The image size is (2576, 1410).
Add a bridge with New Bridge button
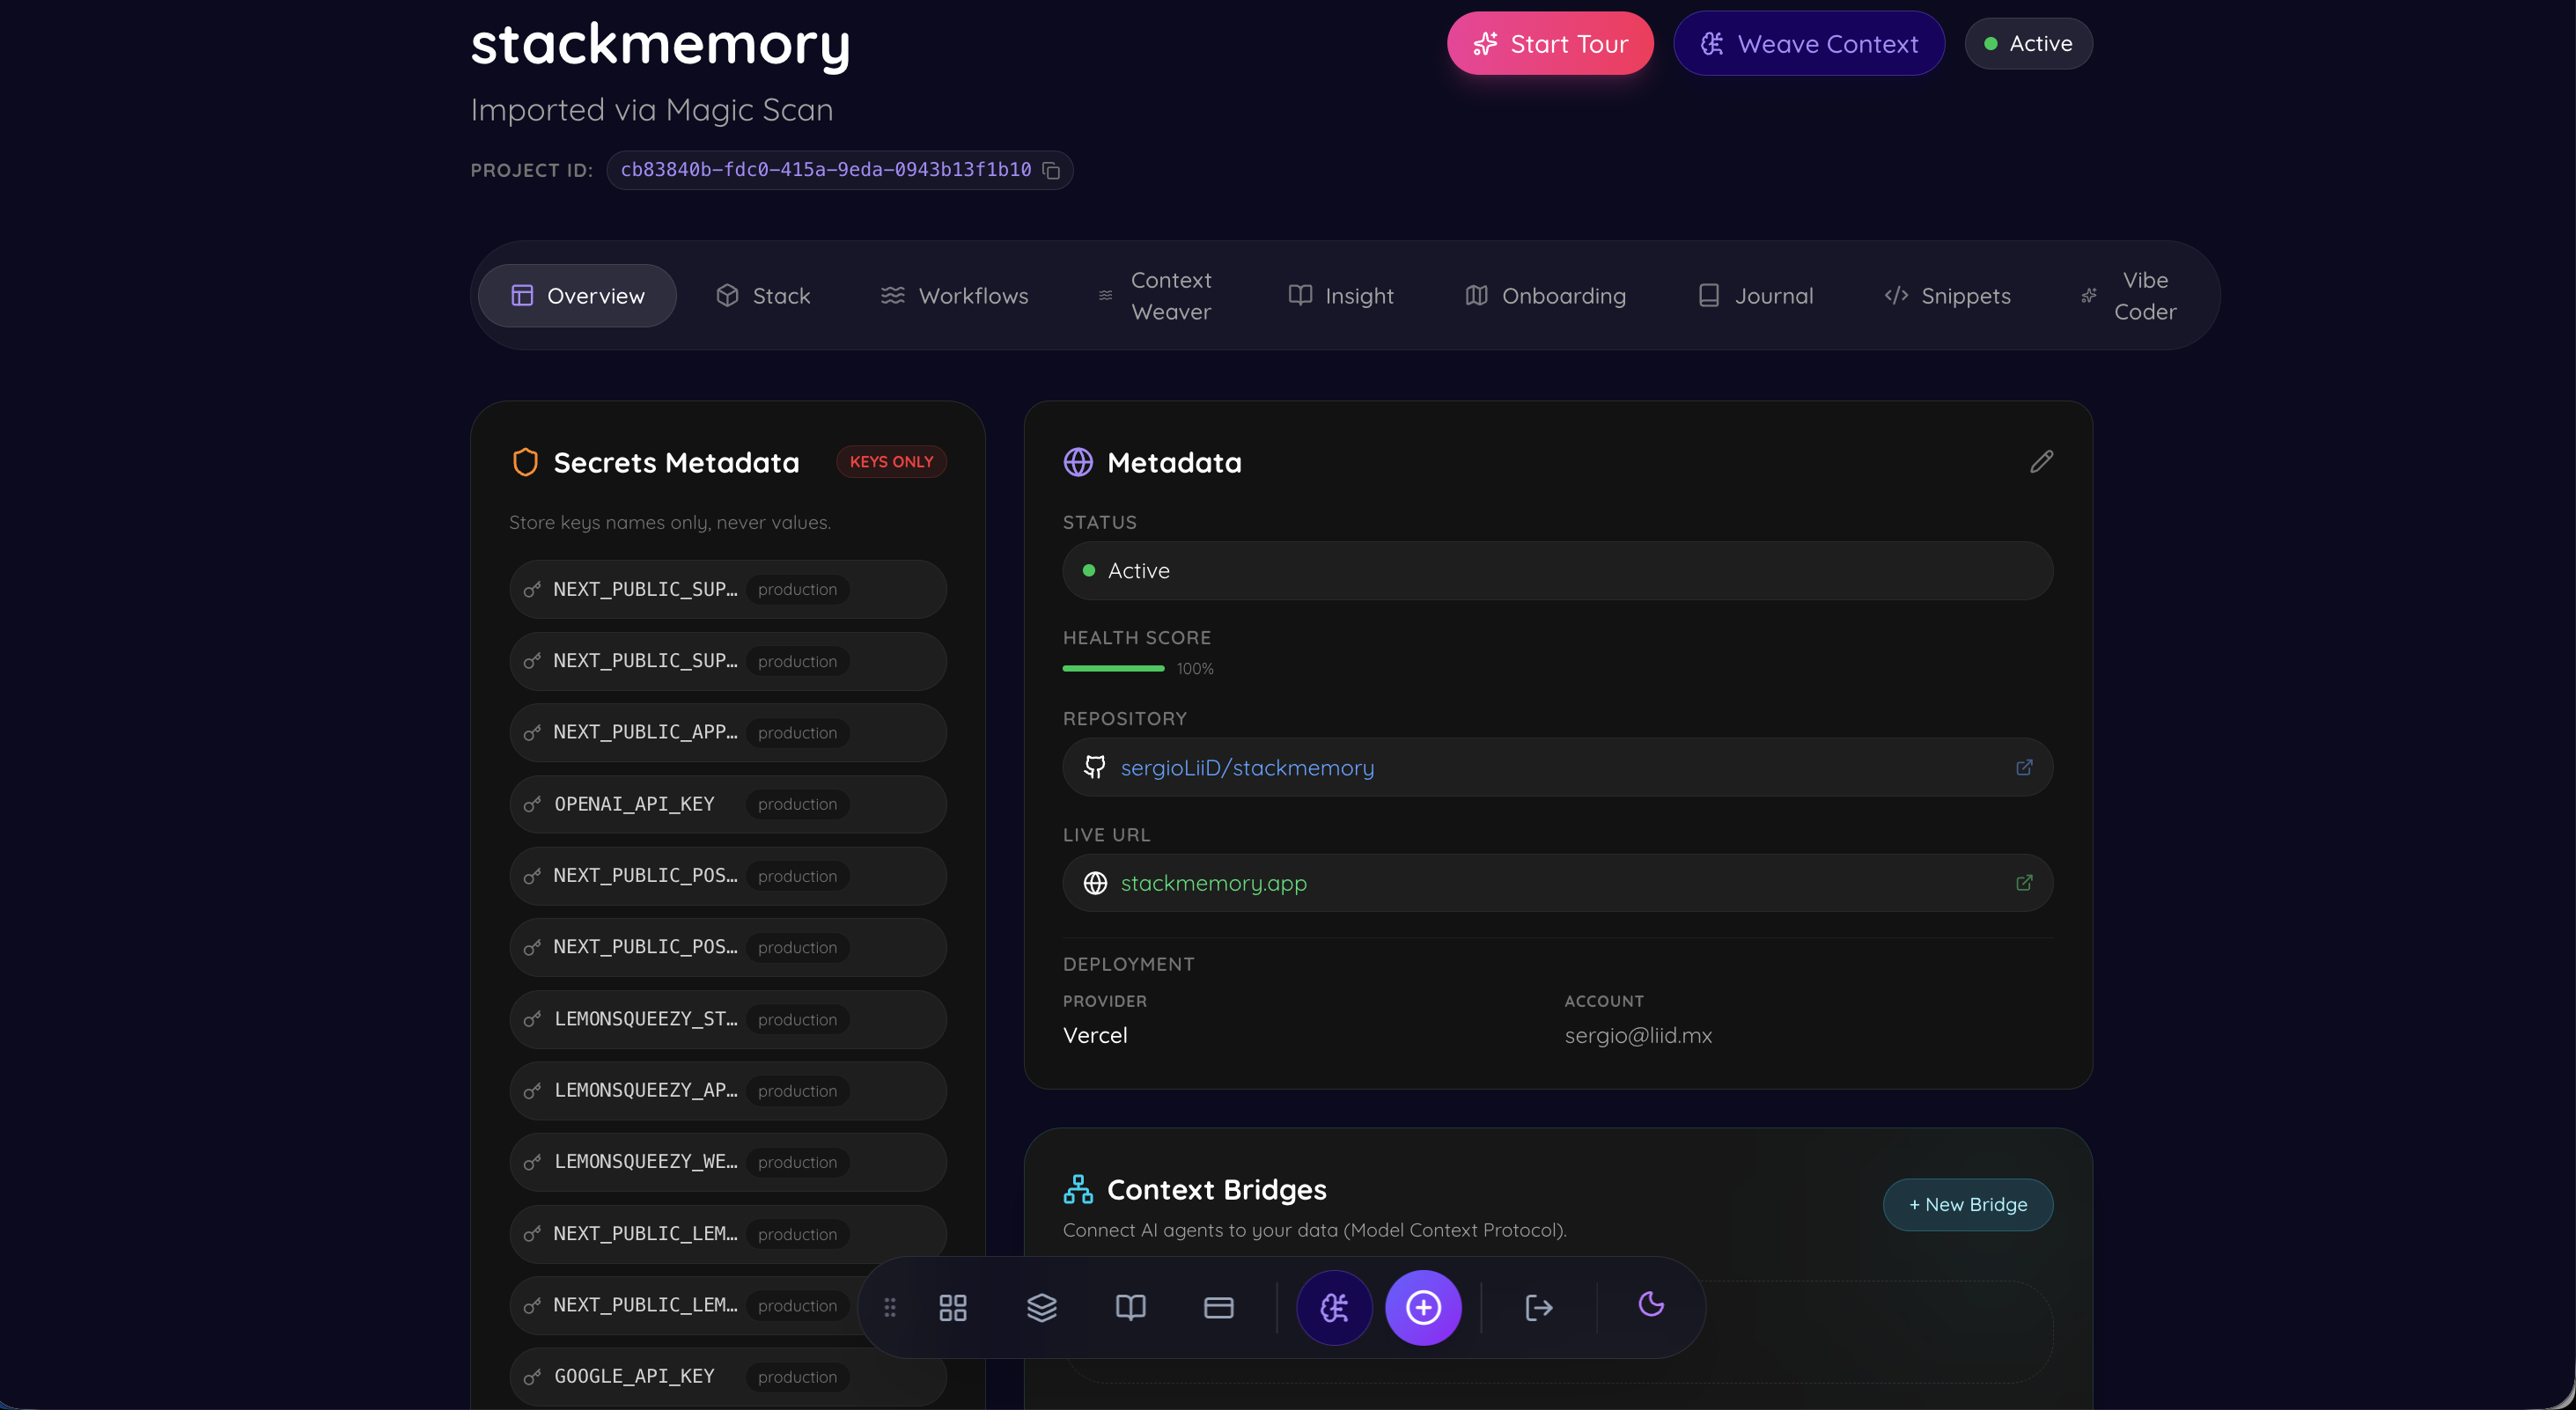(1967, 1204)
